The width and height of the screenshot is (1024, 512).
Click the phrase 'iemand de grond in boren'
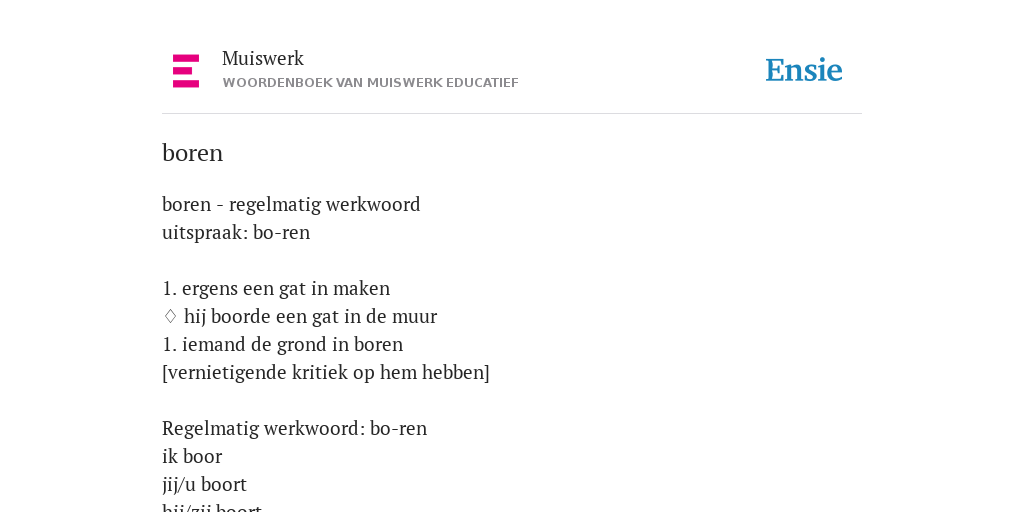(293, 345)
